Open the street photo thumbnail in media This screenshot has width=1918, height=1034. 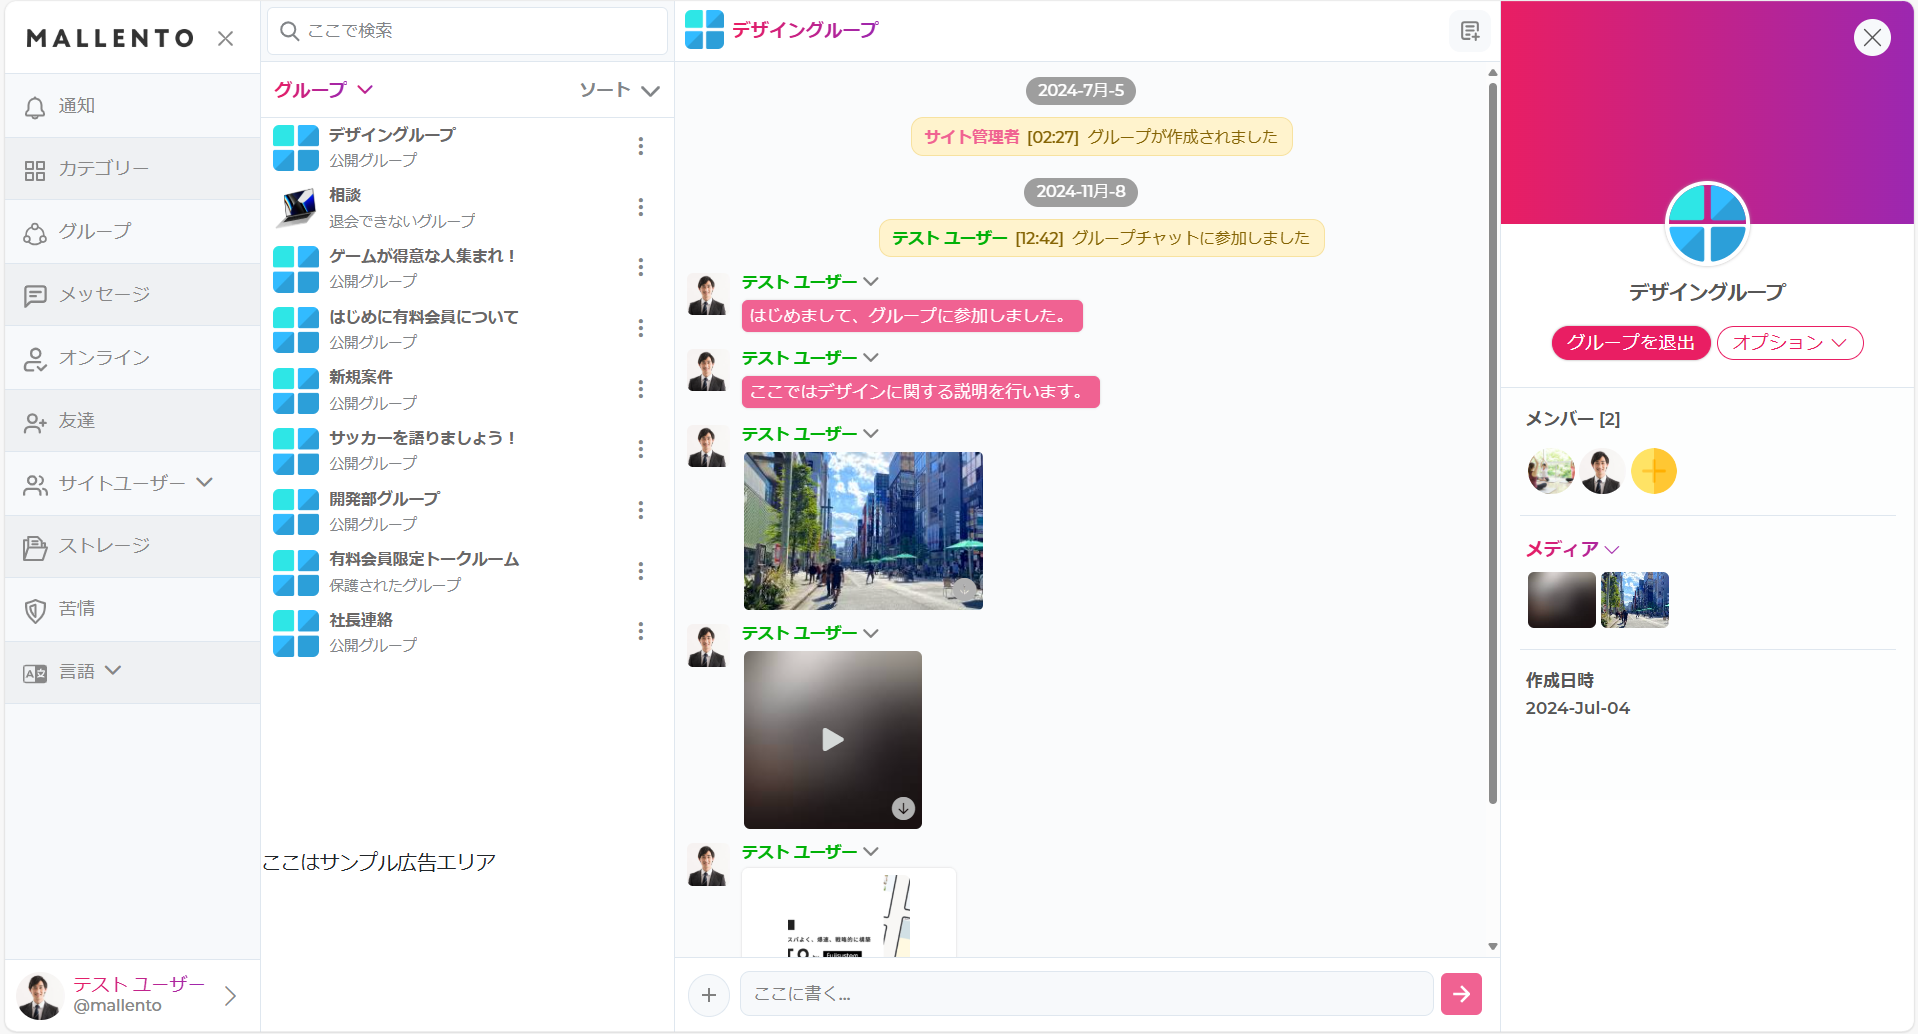point(1634,600)
